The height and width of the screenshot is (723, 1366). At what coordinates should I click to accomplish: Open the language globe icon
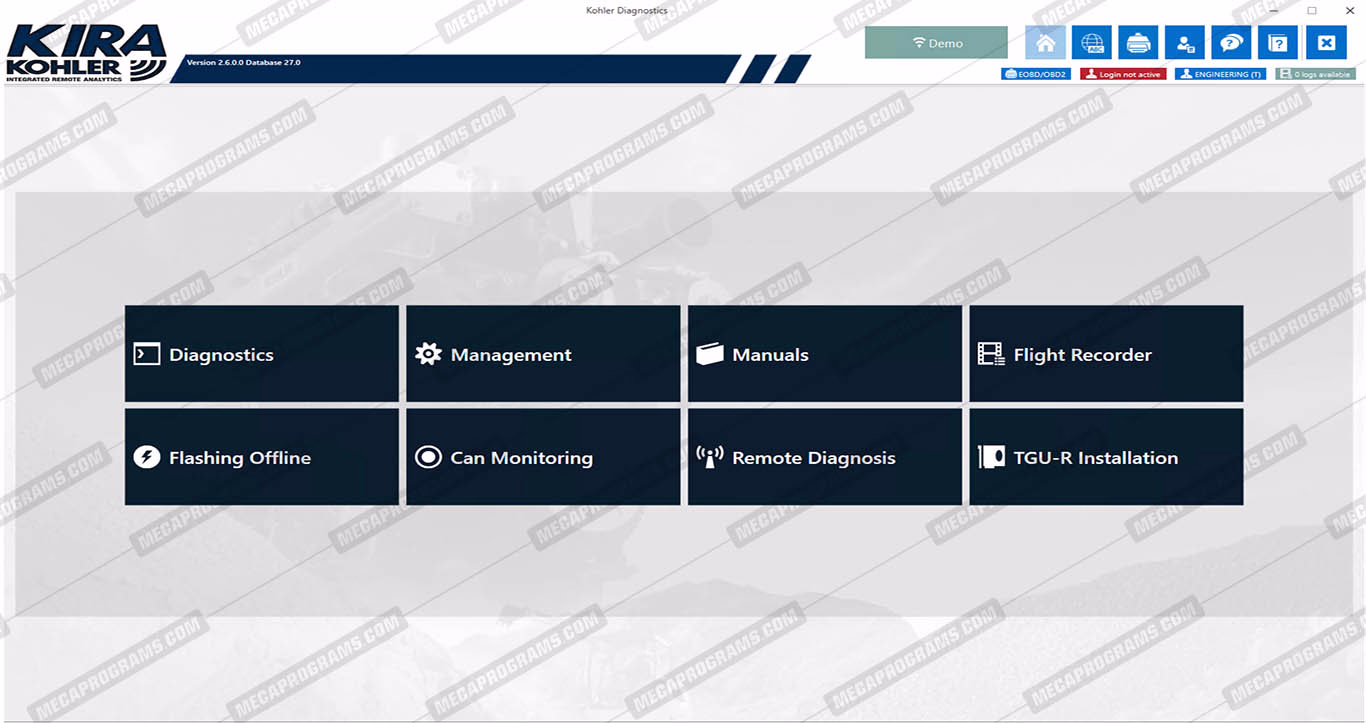pyautogui.click(x=1091, y=43)
